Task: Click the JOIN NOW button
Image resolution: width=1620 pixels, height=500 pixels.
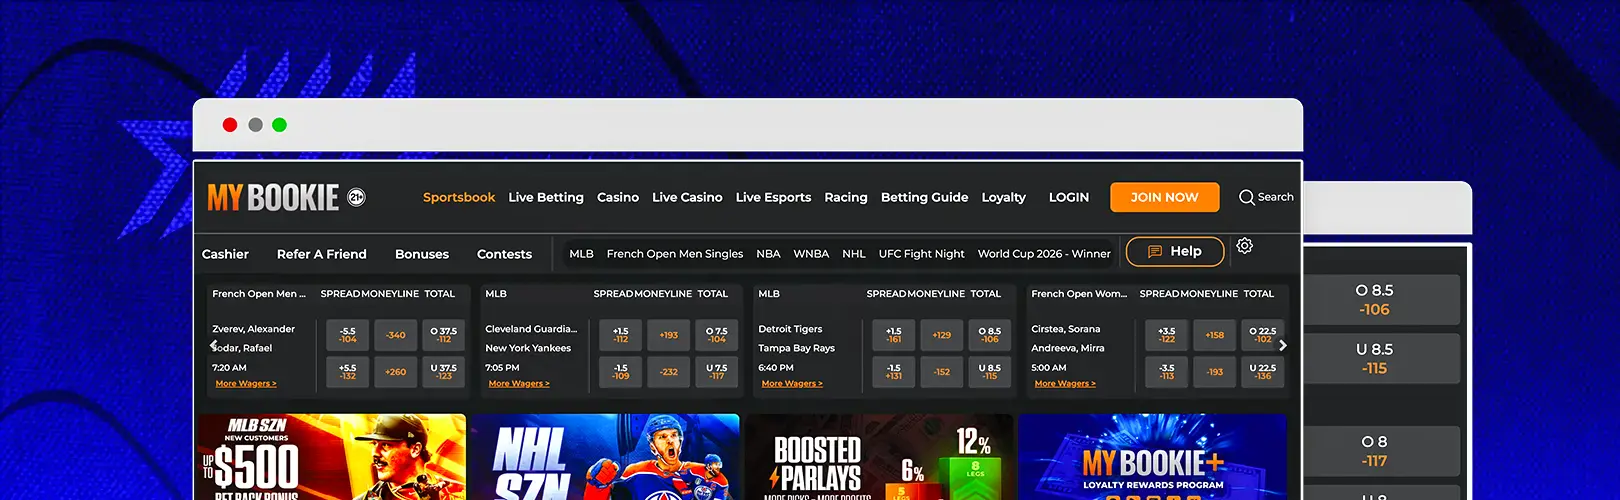Action: pos(1165,197)
